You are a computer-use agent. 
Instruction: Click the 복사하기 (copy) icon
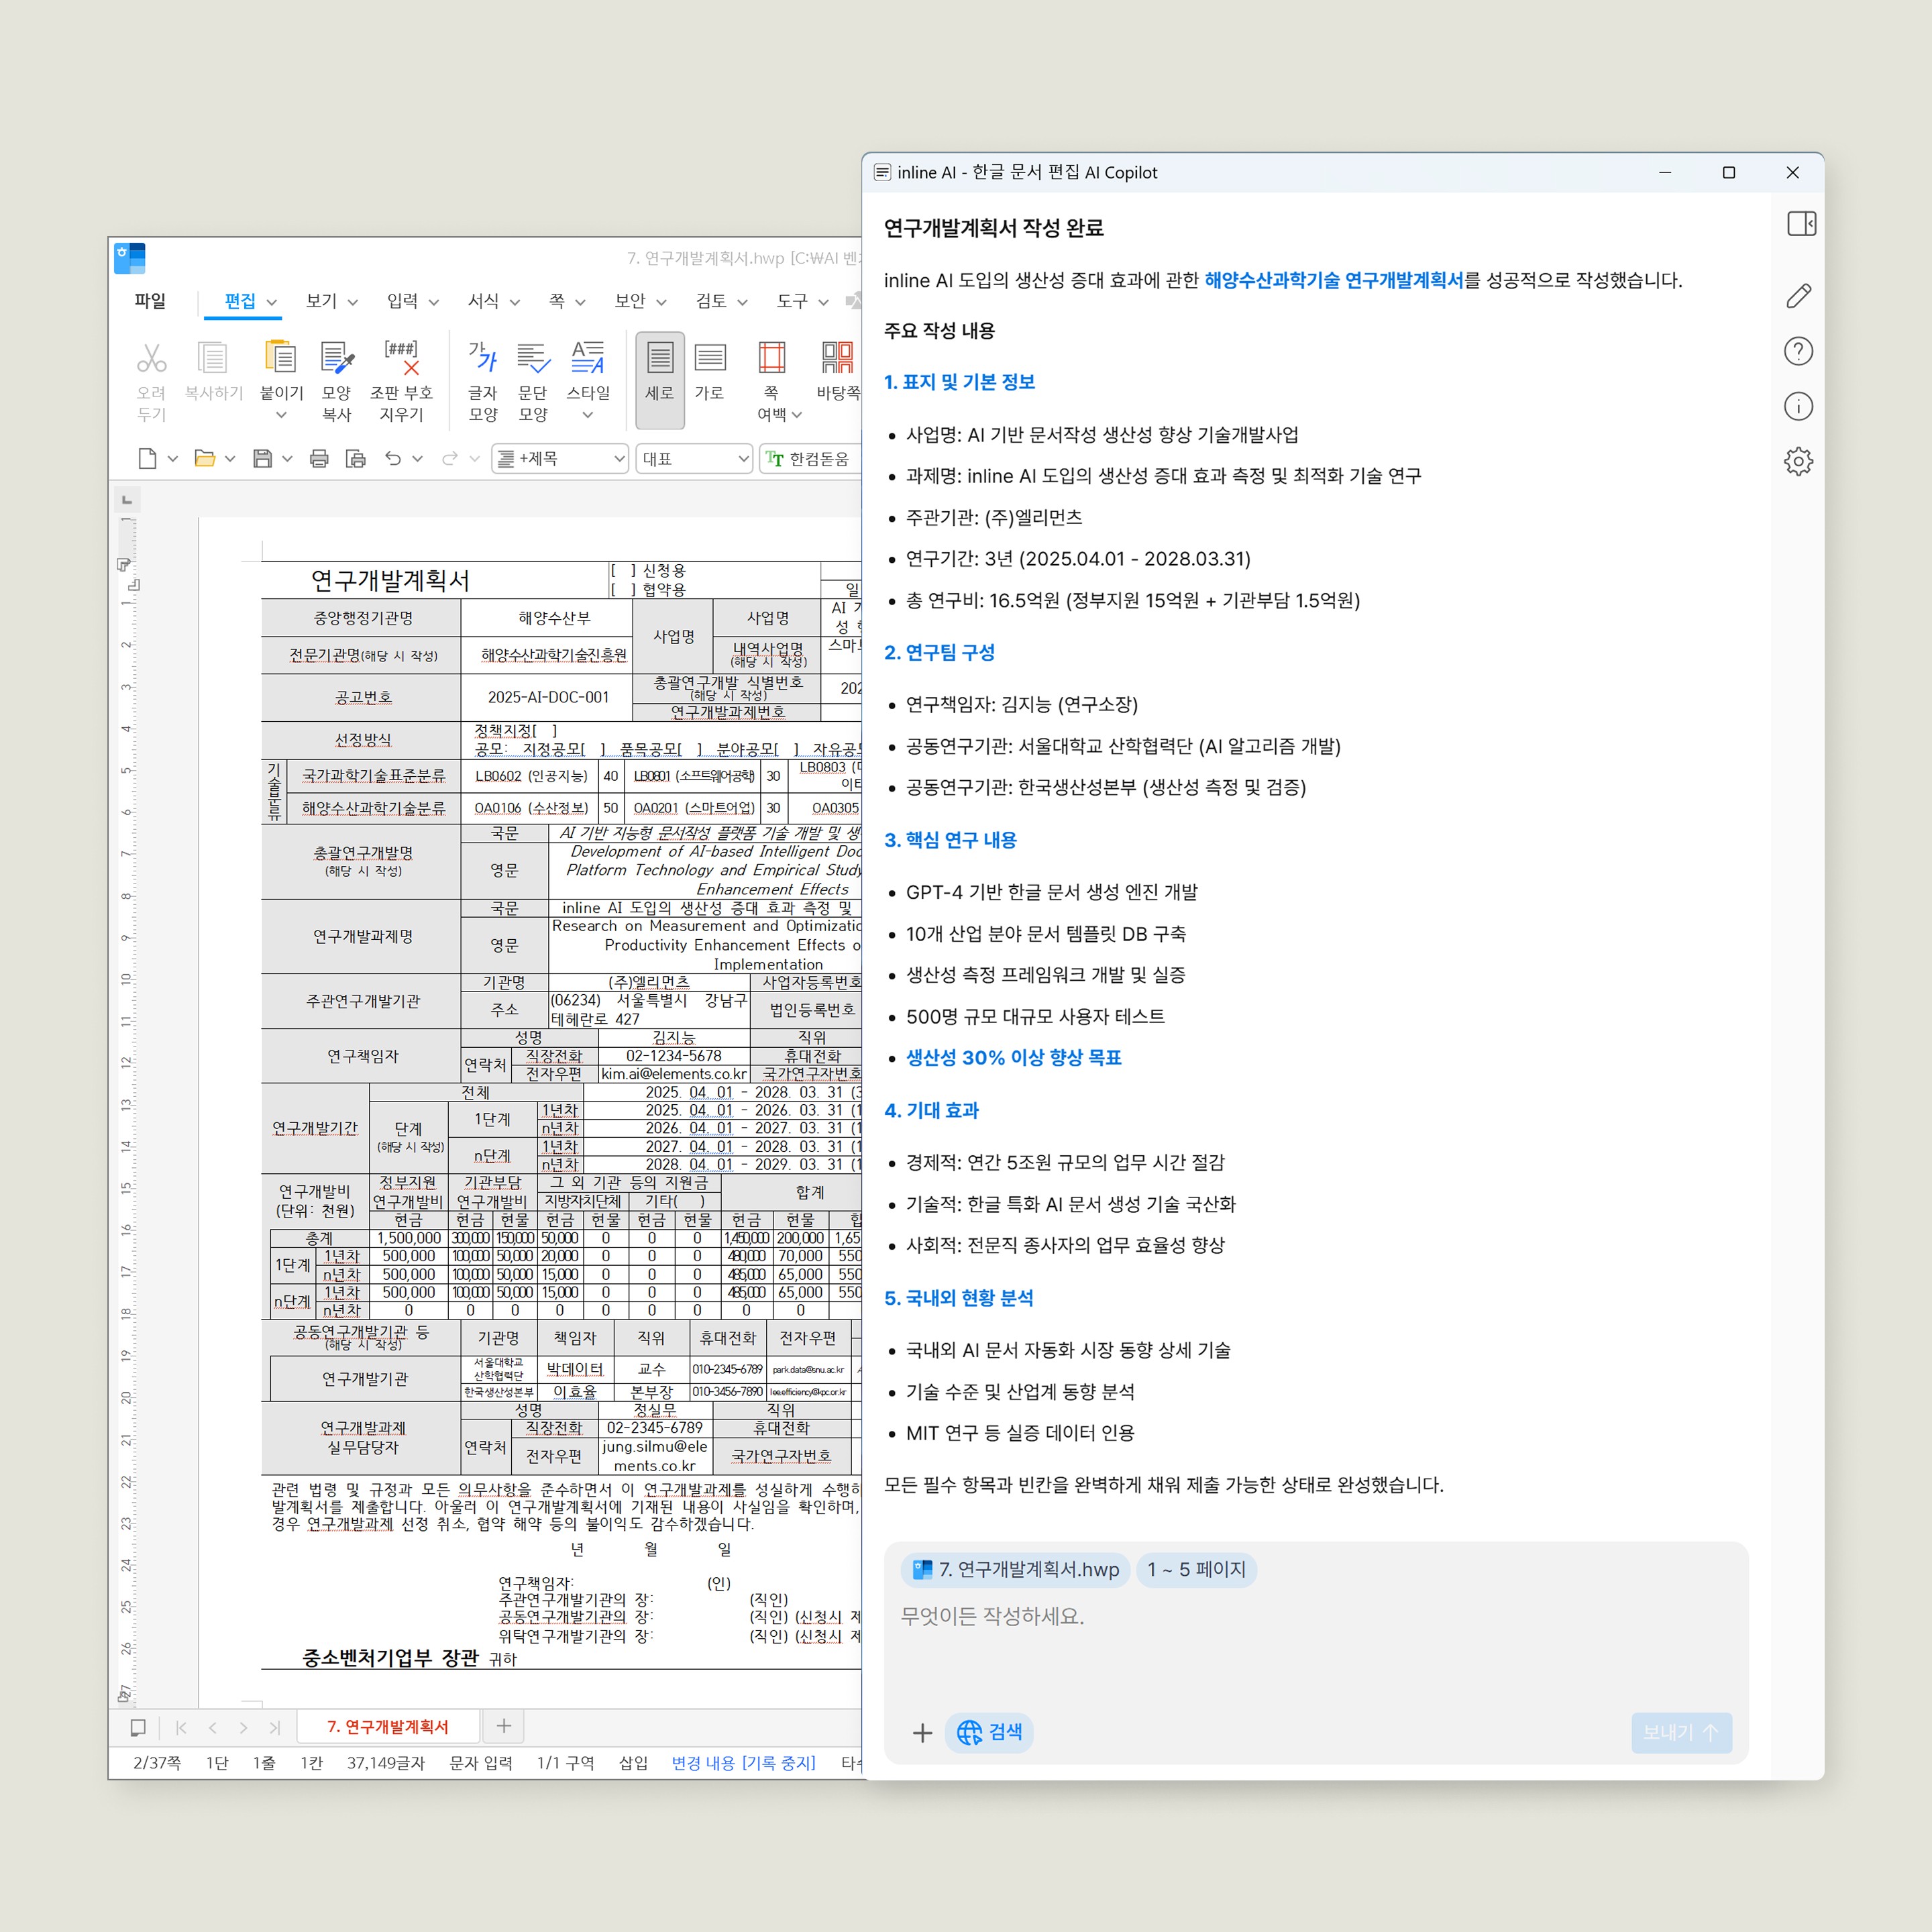(x=213, y=357)
